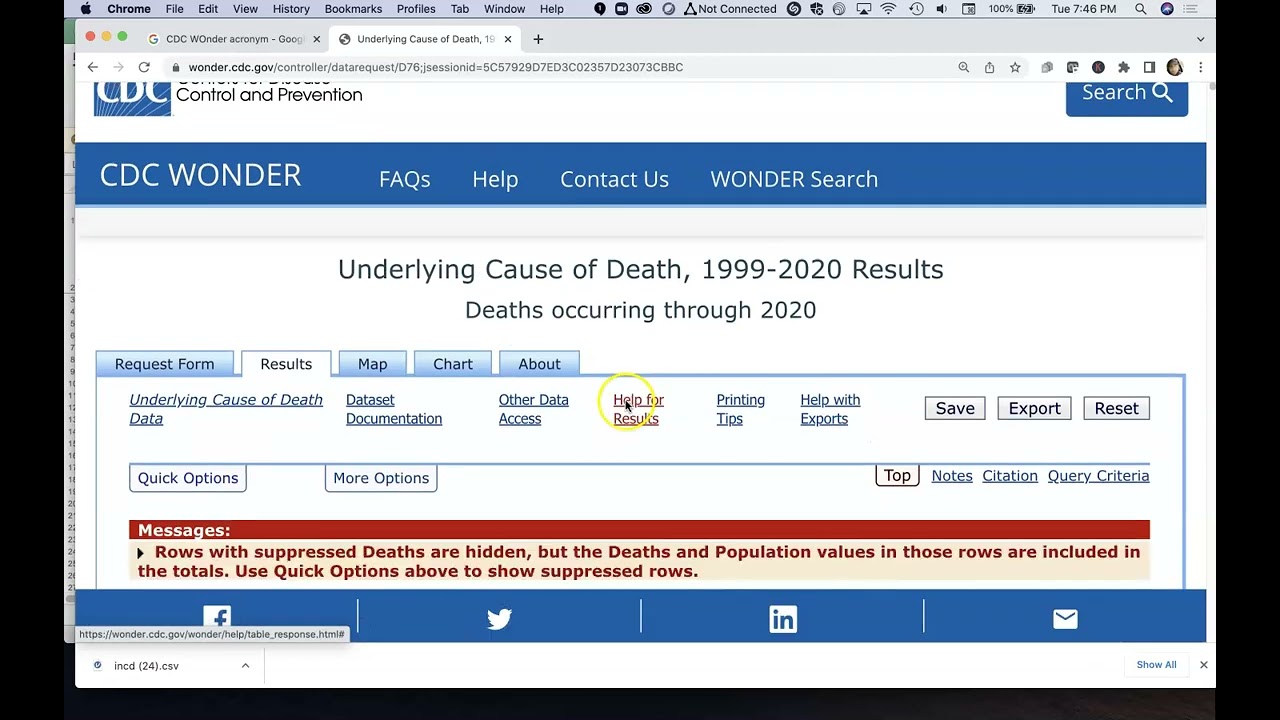Screen dimensions: 1280x720
Task: Open the Contact Us page
Action: click(614, 179)
